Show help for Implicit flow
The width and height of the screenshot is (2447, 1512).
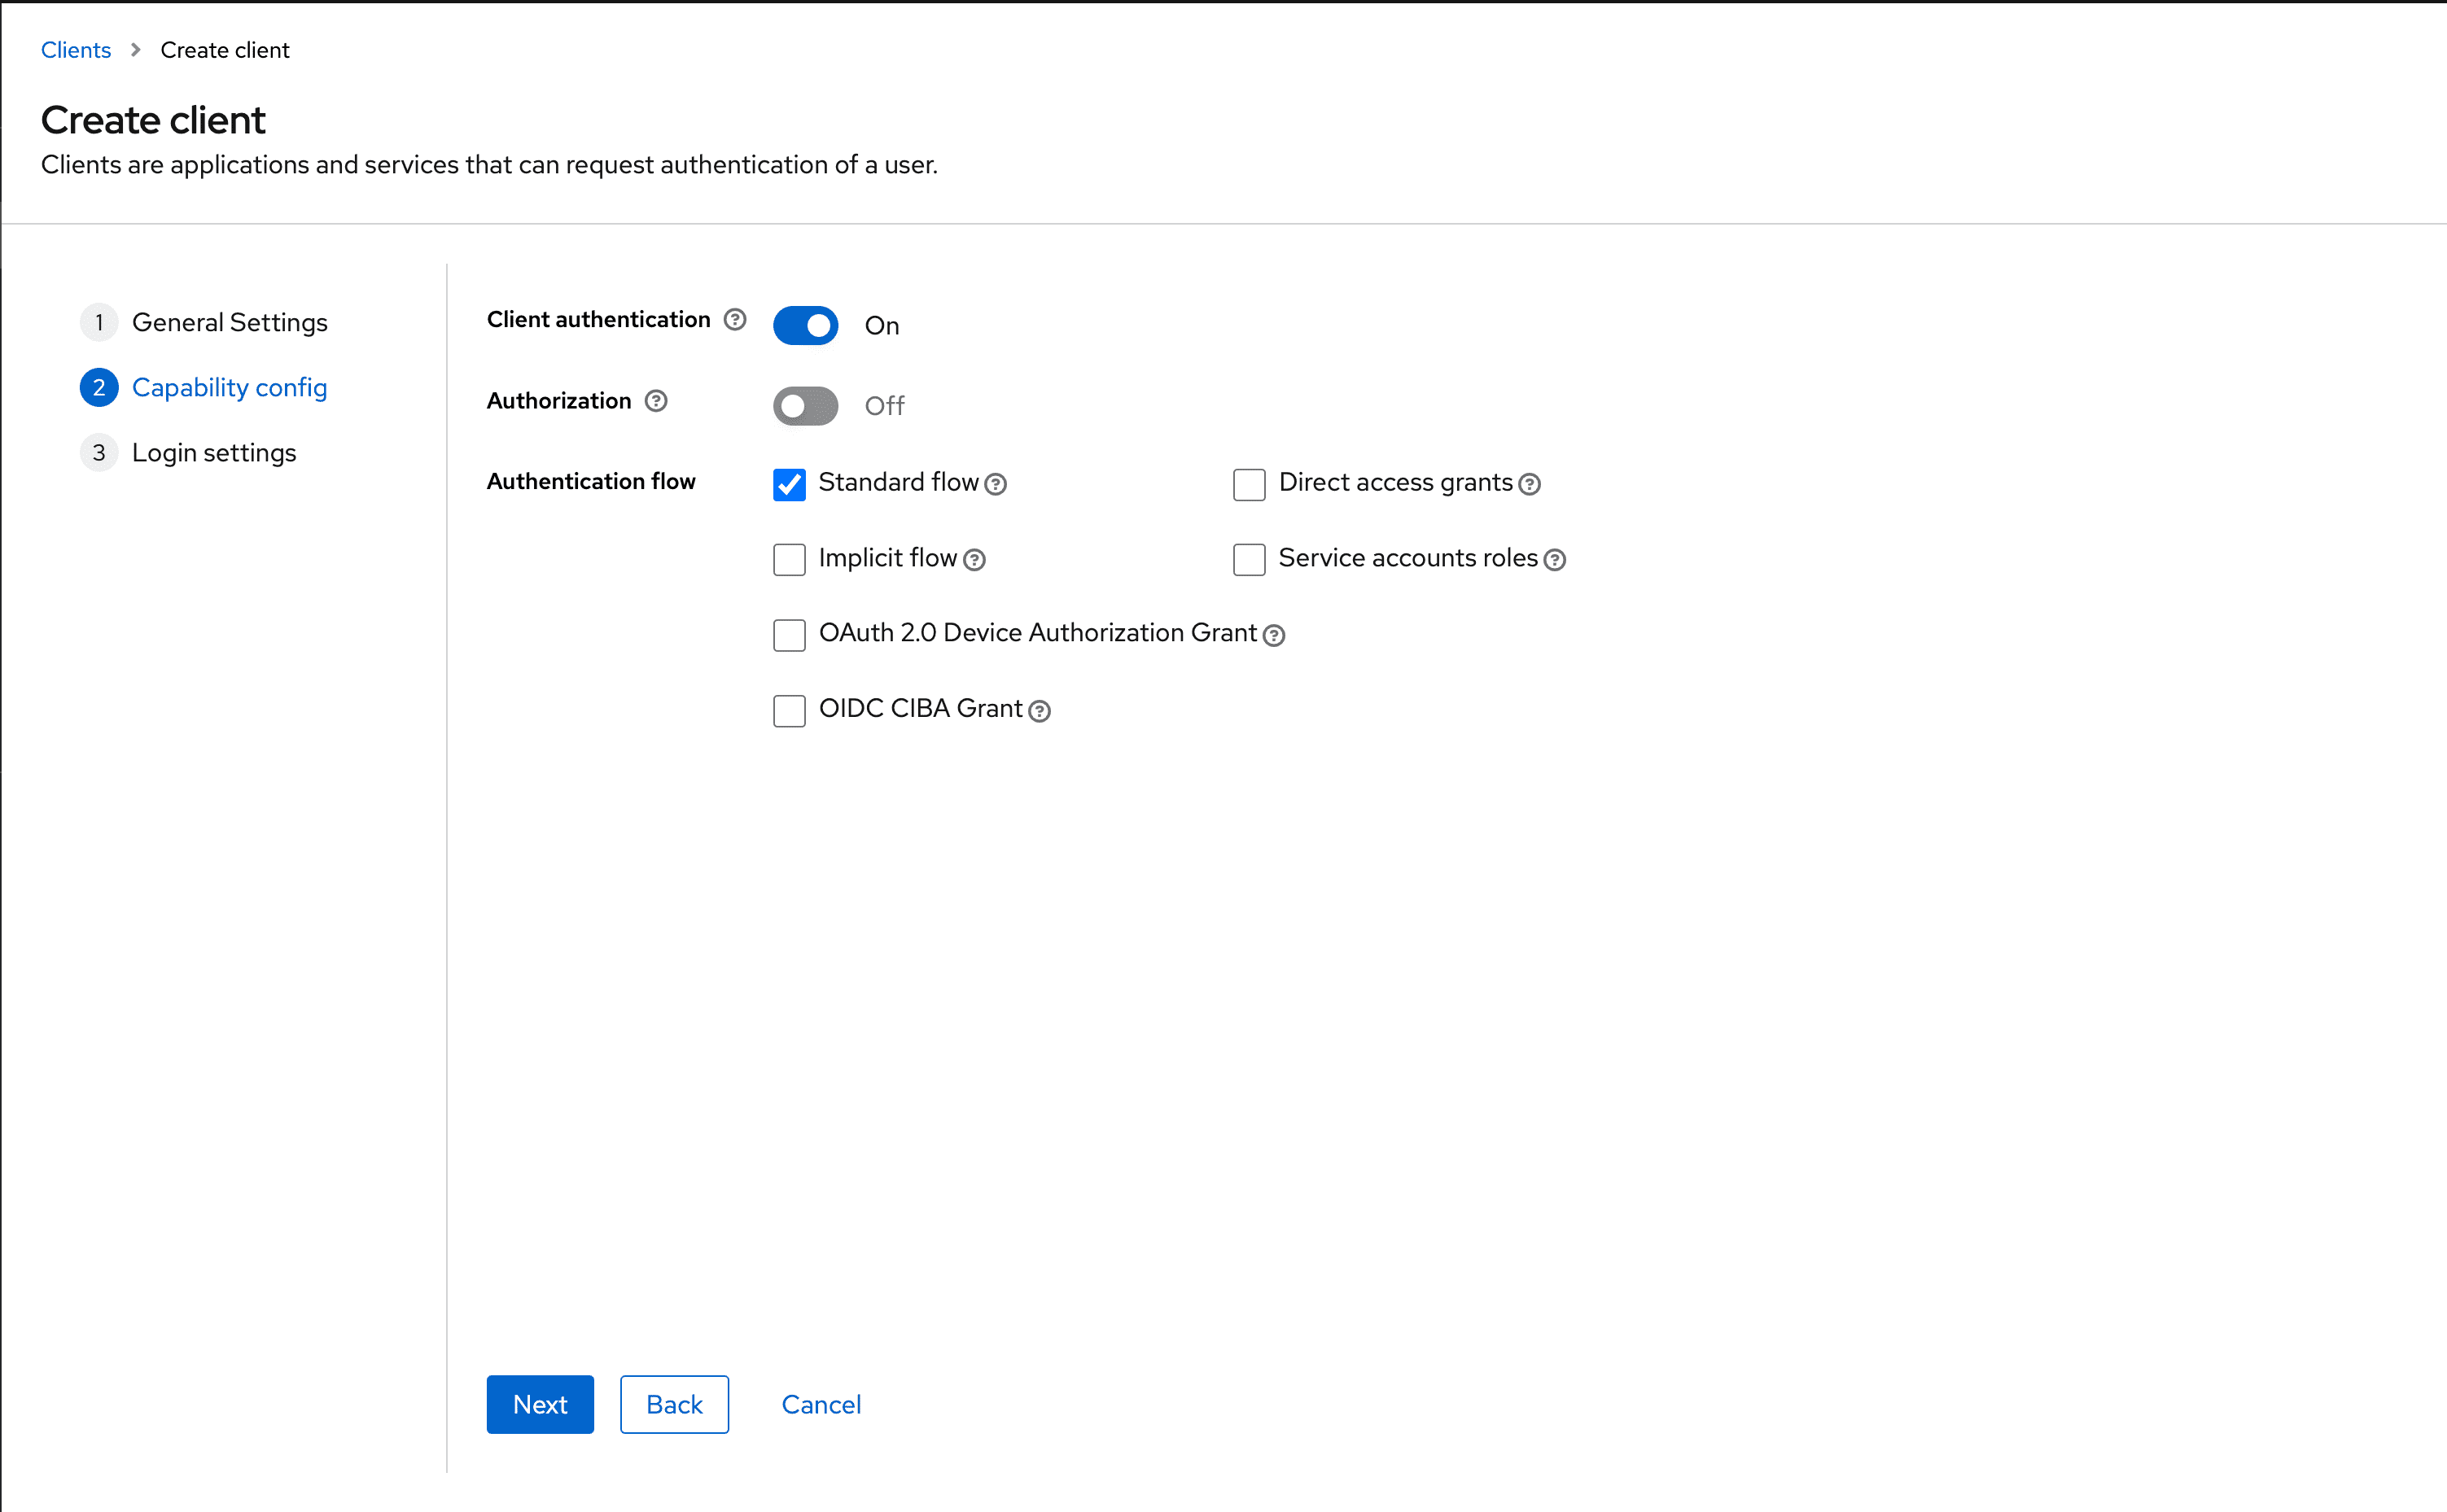click(975, 560)
